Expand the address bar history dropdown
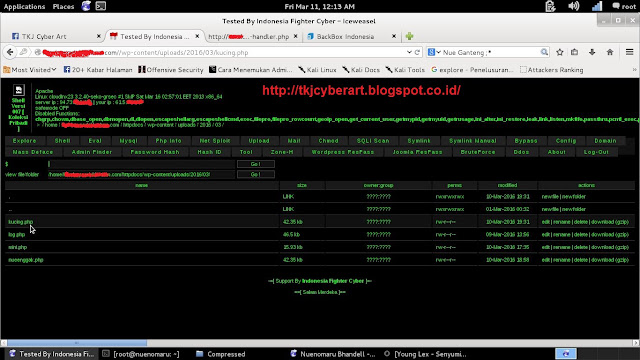Viewport: 640px width, 360px height. 409,52
